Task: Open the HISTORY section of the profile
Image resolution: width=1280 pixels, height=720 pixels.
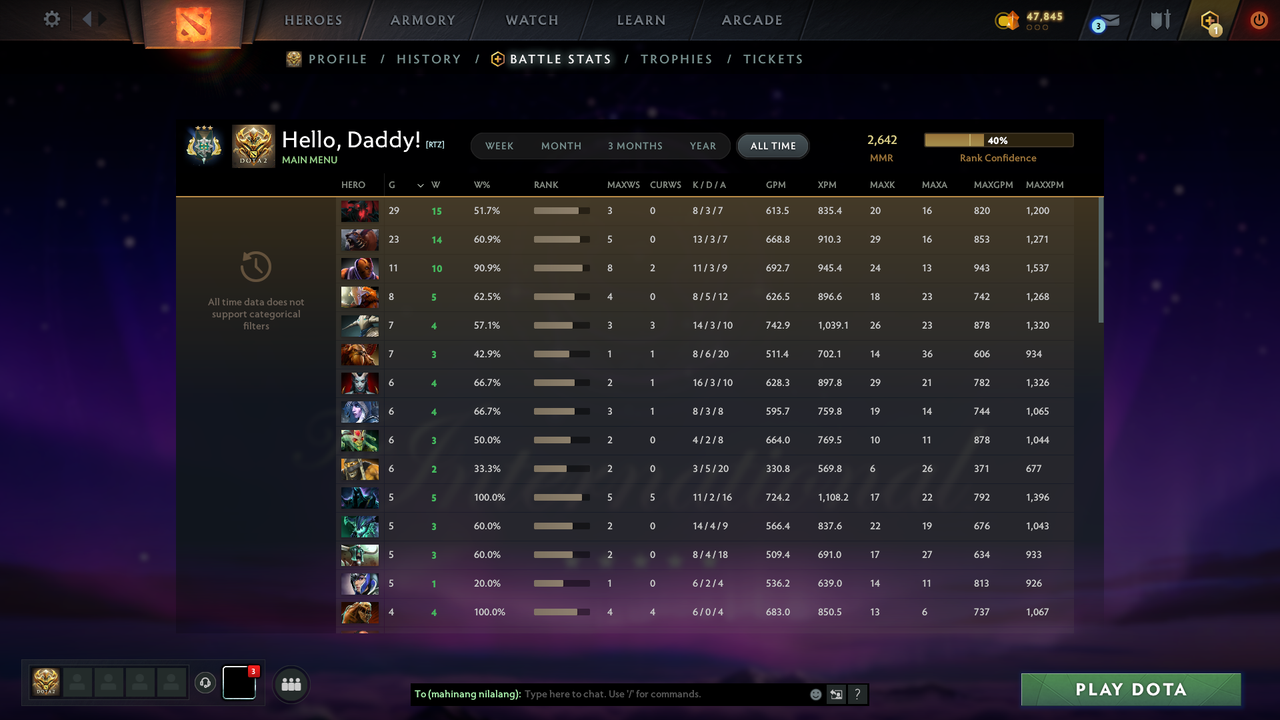Action: (428, 59)
